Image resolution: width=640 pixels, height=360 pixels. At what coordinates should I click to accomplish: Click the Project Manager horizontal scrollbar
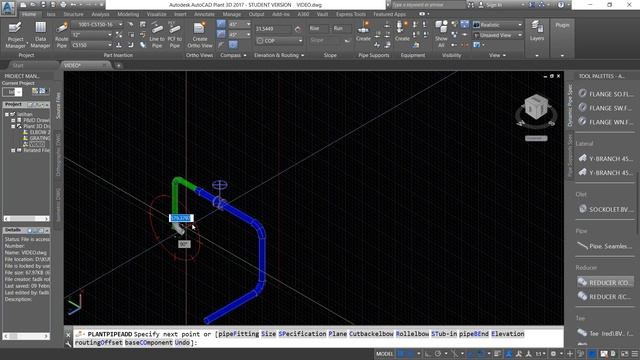click(26, 219)
